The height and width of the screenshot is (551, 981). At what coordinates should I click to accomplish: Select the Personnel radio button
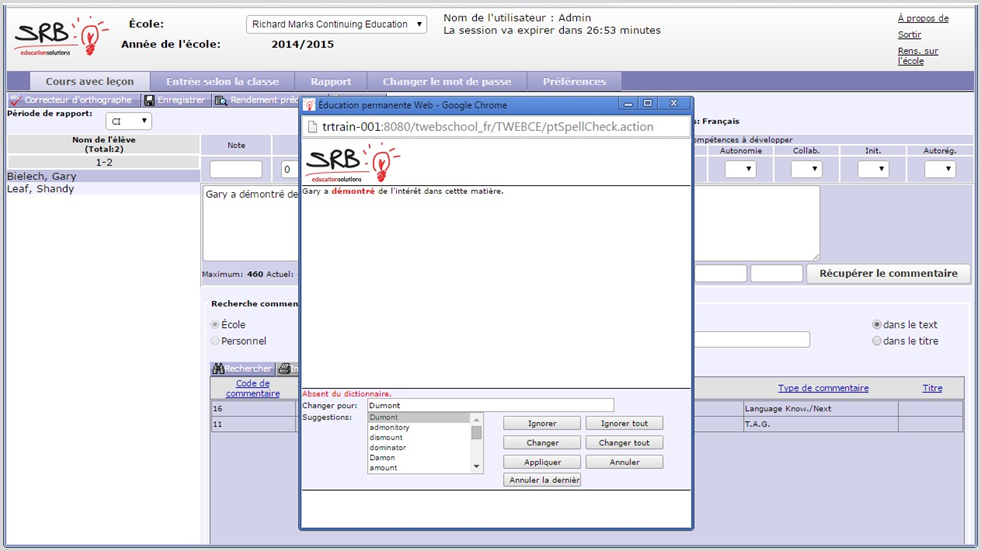(x=215, y=341)
